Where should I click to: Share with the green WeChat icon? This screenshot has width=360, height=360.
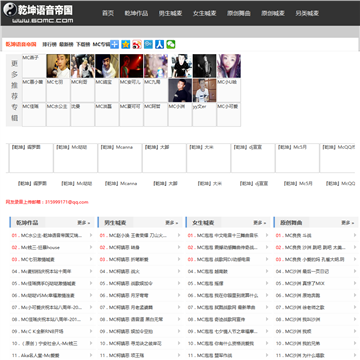pyautogui.click(x=171, y=44)
